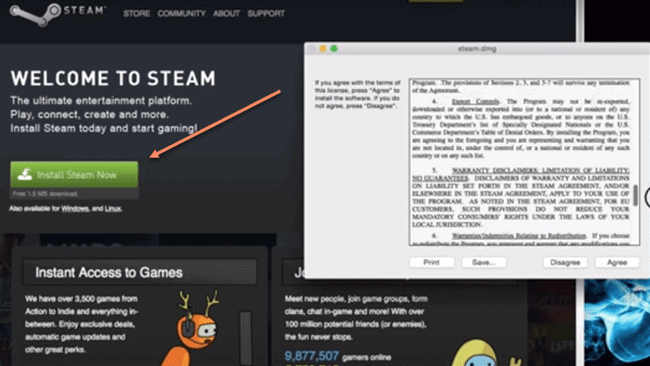Click the download icon on Install button
Image resolution: width=650 pixels, height=366 pixels.
pyautogui.click(x=25, y=175)
